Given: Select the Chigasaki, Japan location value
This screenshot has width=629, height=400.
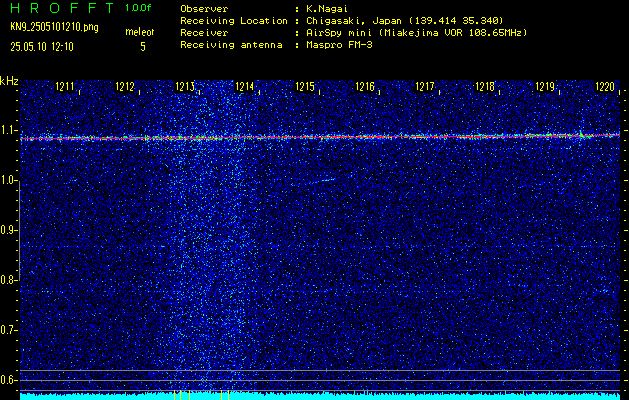Looking at the screenshot, I should click(x=405, y=21).
